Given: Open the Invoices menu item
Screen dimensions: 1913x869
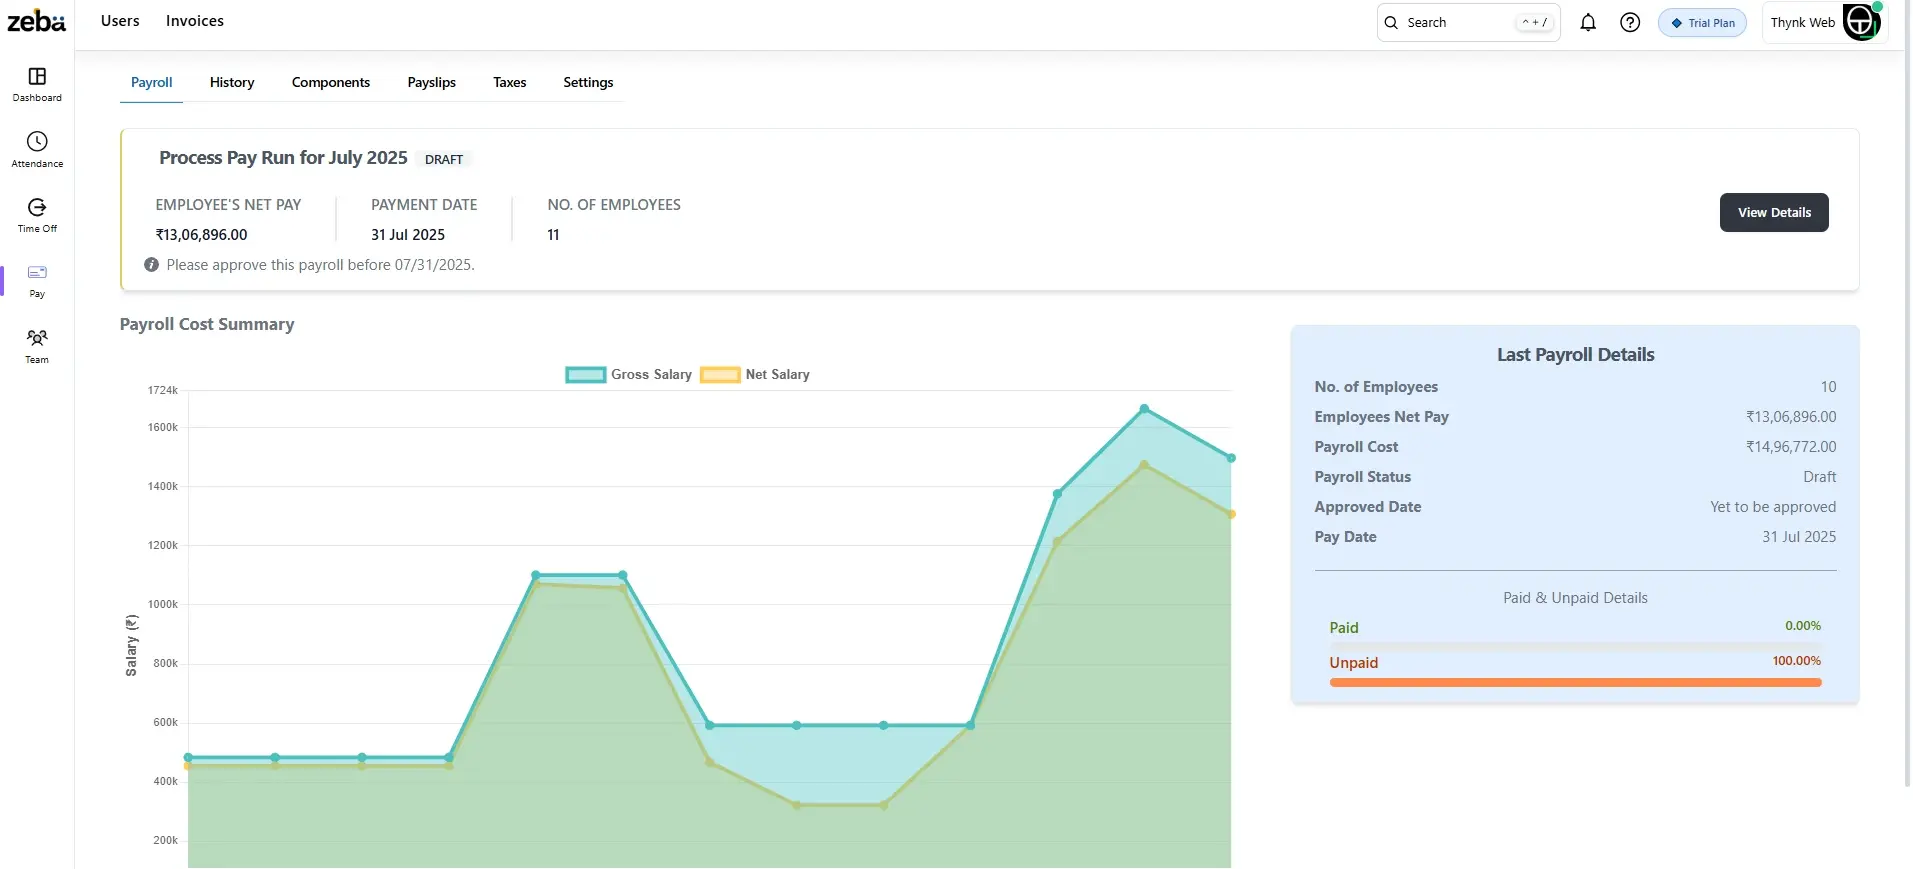Looking at the screenshot, I should 195,21.
